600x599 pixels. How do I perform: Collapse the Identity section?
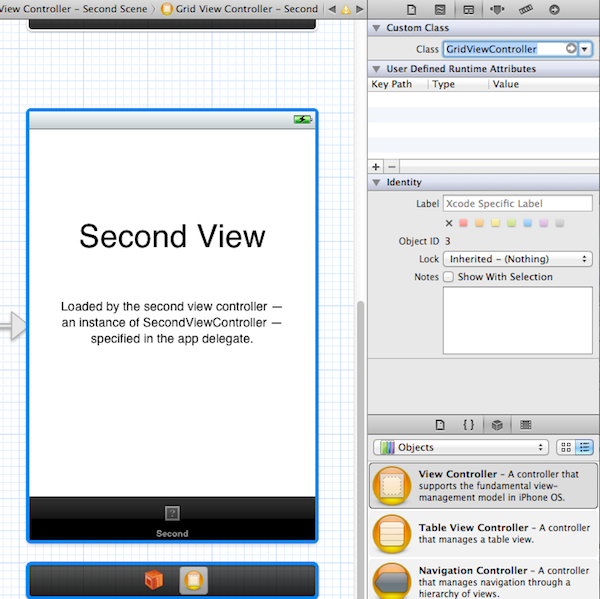tap(377, 182)
